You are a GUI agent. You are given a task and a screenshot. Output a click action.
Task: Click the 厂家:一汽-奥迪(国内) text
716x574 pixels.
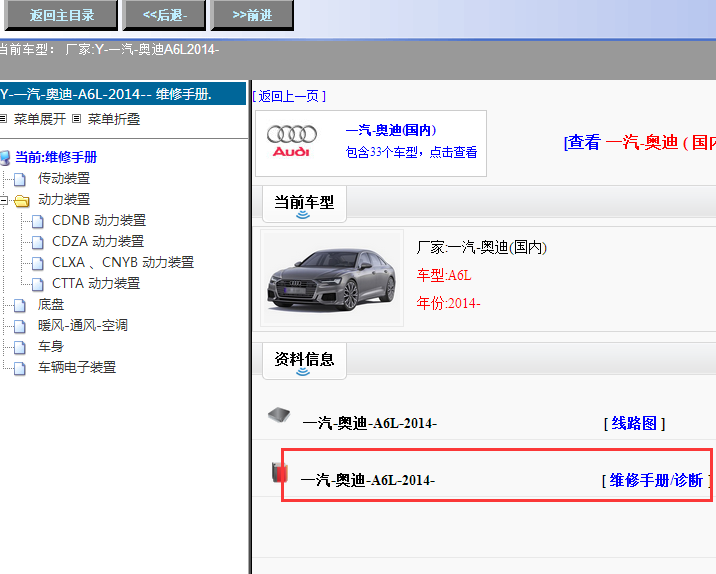coord(482,248)
